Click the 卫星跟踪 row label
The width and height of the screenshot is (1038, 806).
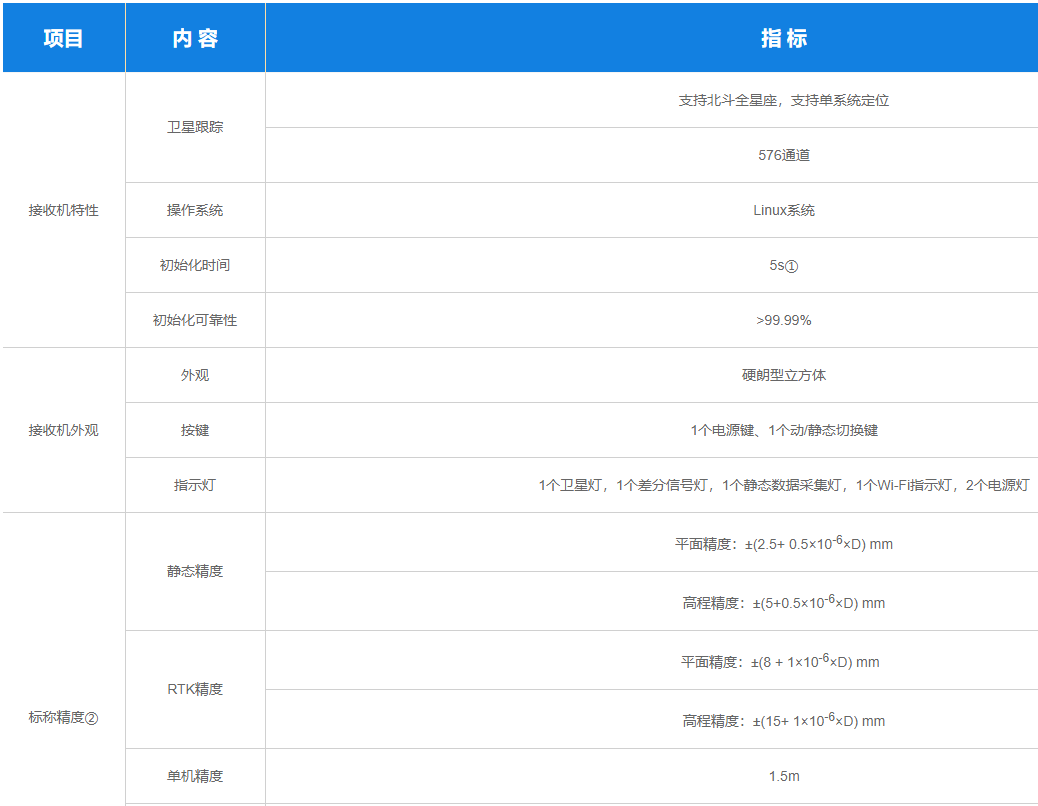(195, 128)
